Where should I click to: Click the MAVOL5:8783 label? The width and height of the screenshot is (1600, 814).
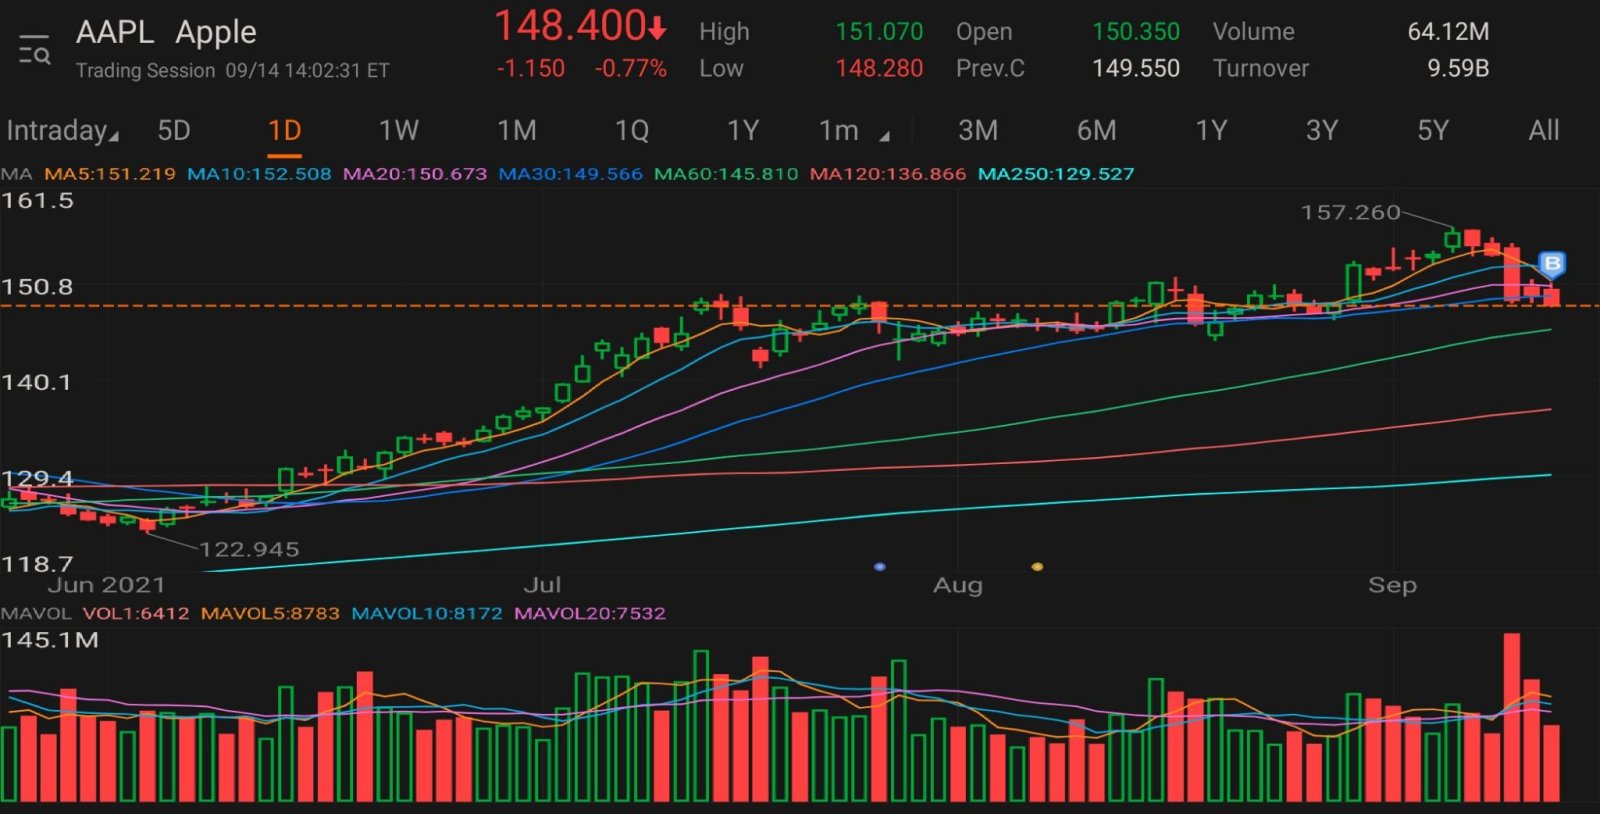[x=270, y=614]
